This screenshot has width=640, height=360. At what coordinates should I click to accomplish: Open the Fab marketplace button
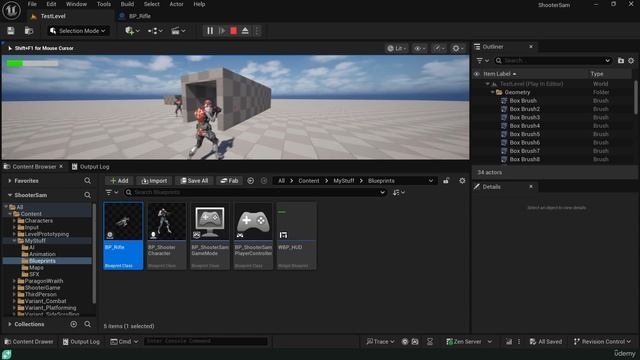tap(229, 180)
